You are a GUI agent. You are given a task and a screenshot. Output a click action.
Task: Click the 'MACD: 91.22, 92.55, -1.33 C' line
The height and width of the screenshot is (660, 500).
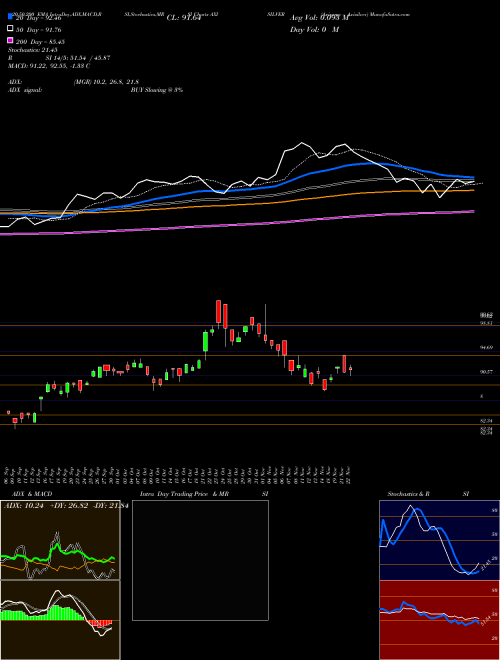pos(49,66)
